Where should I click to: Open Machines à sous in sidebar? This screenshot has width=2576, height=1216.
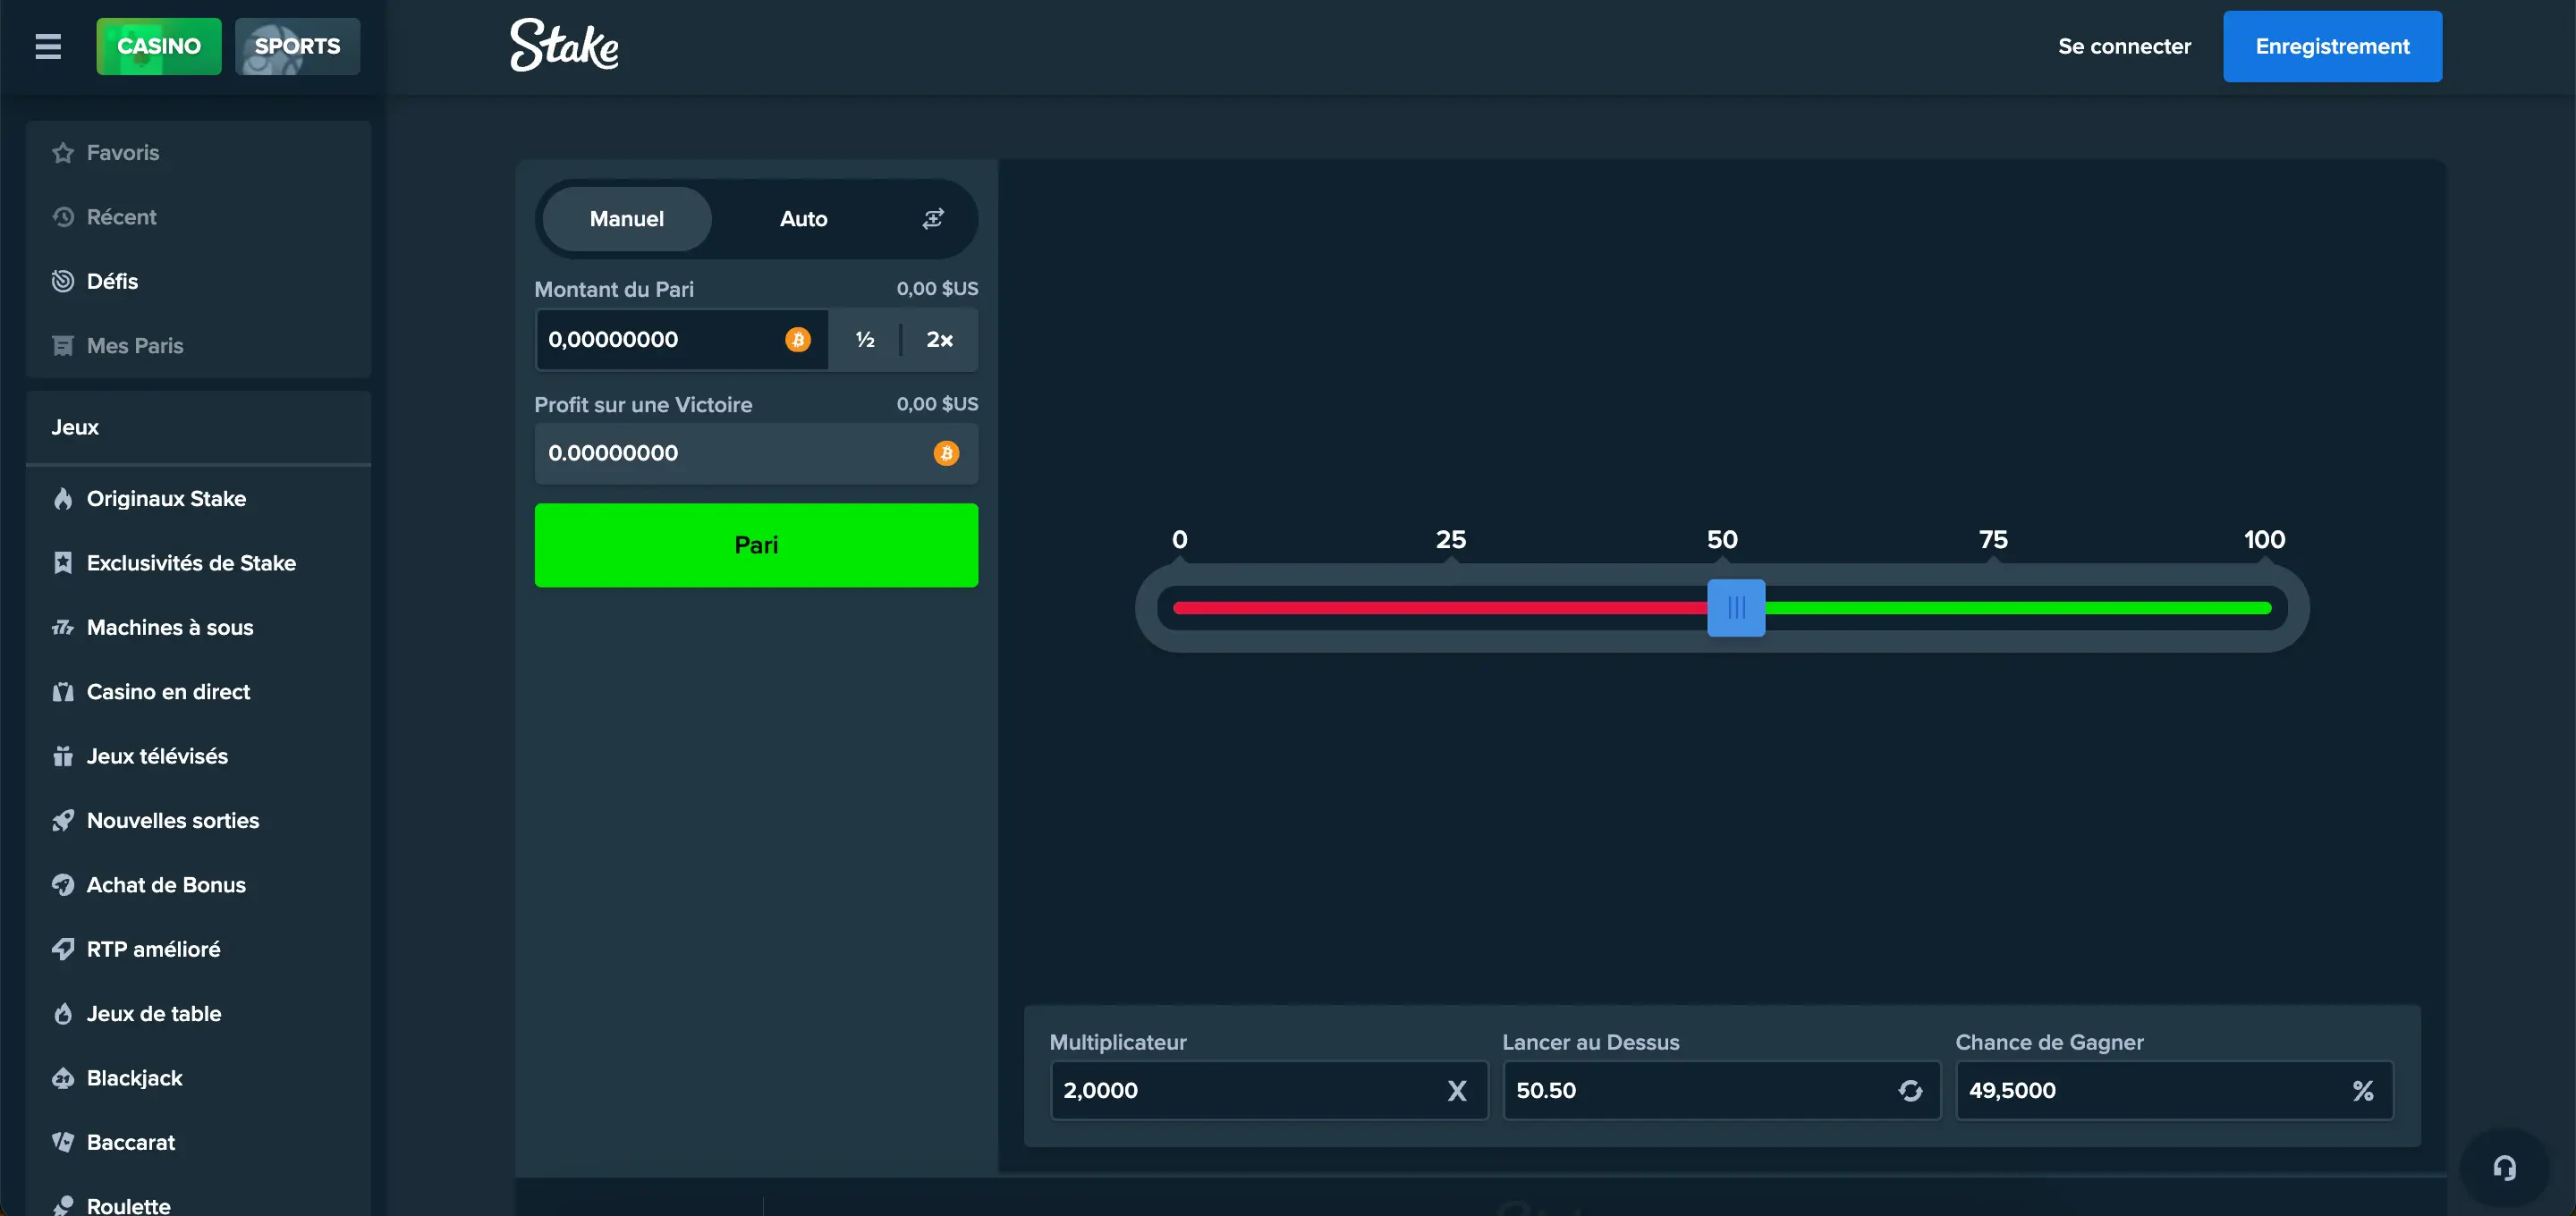pos(170,628)
